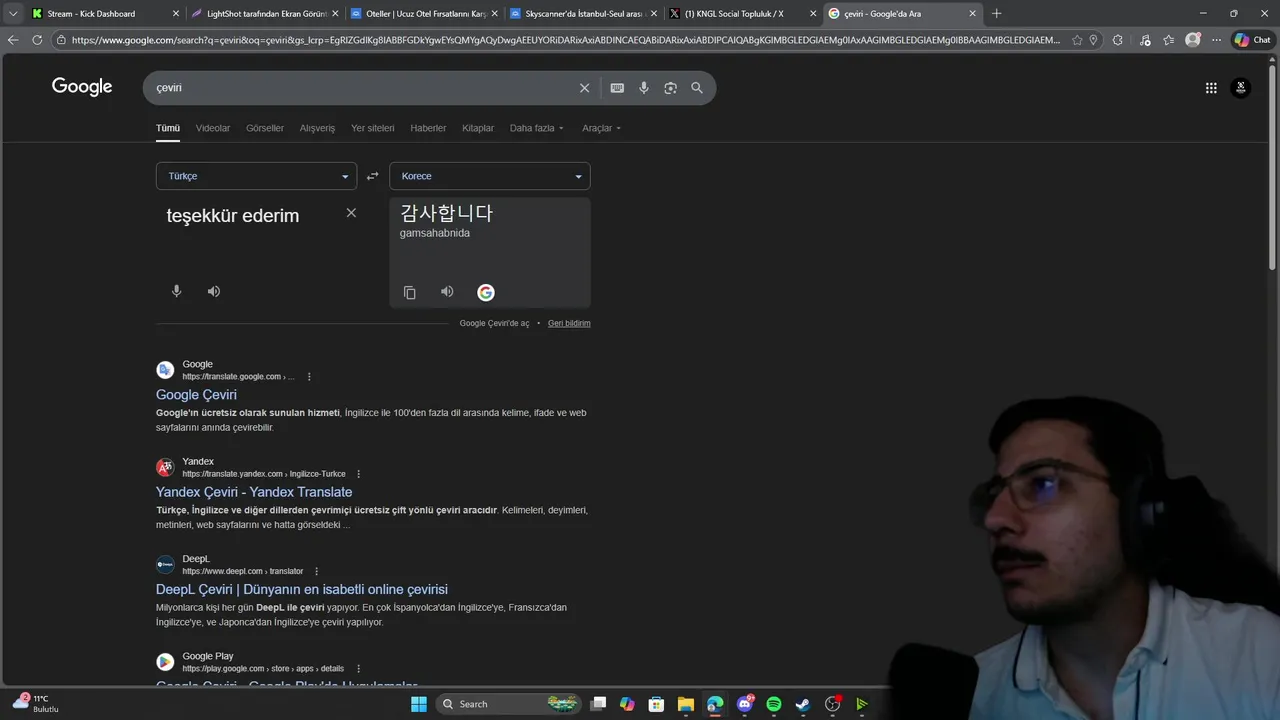Click the magnifier search button

pyautogui.click(x=697, y=88)
